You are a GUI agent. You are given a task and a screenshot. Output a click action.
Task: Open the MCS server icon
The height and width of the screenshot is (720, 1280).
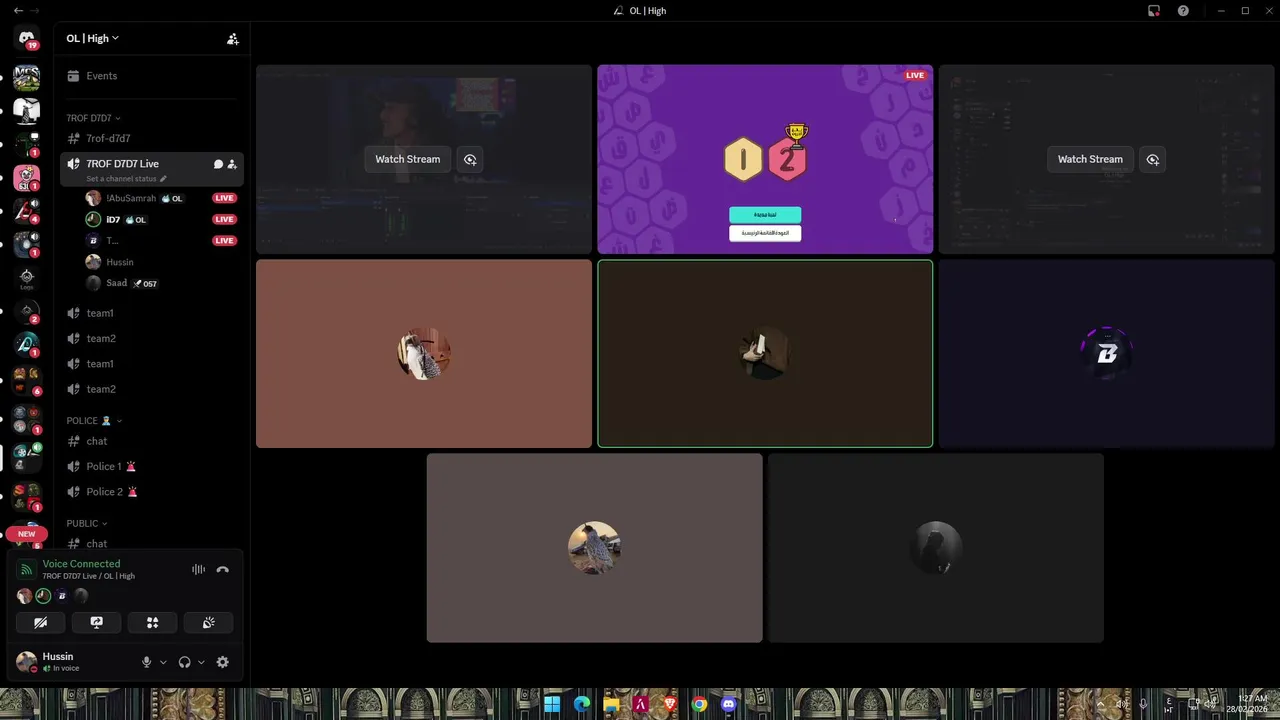[x=27, y=77]
